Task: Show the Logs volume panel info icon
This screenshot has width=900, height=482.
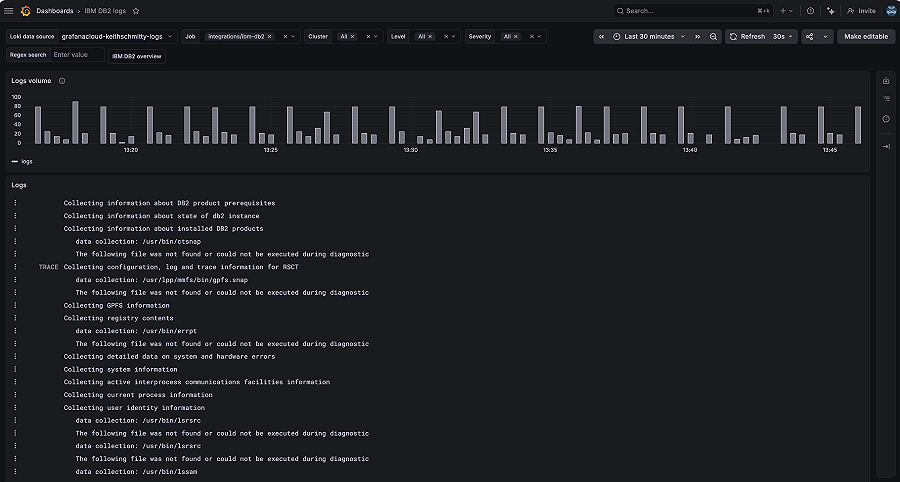Action: [x=62, y=81]
